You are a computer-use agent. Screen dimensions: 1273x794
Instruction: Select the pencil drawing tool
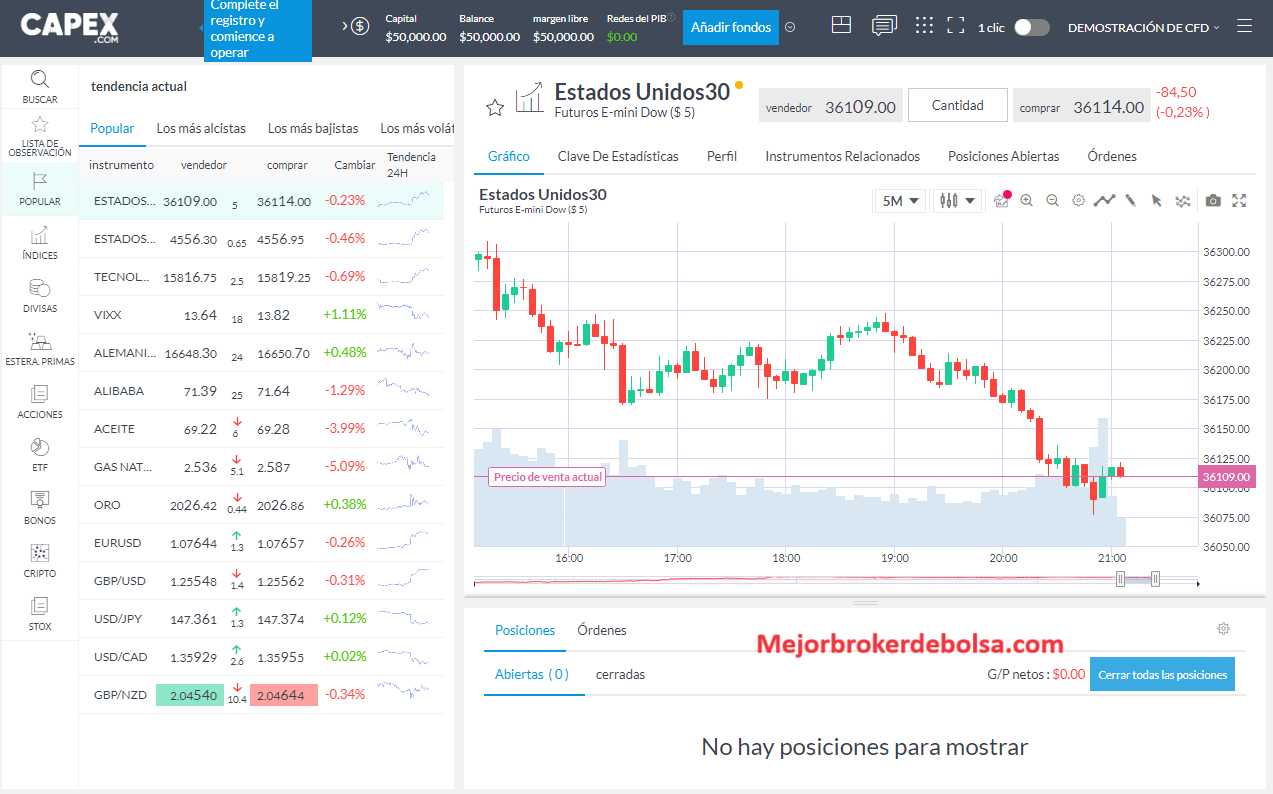(1130, 201)
